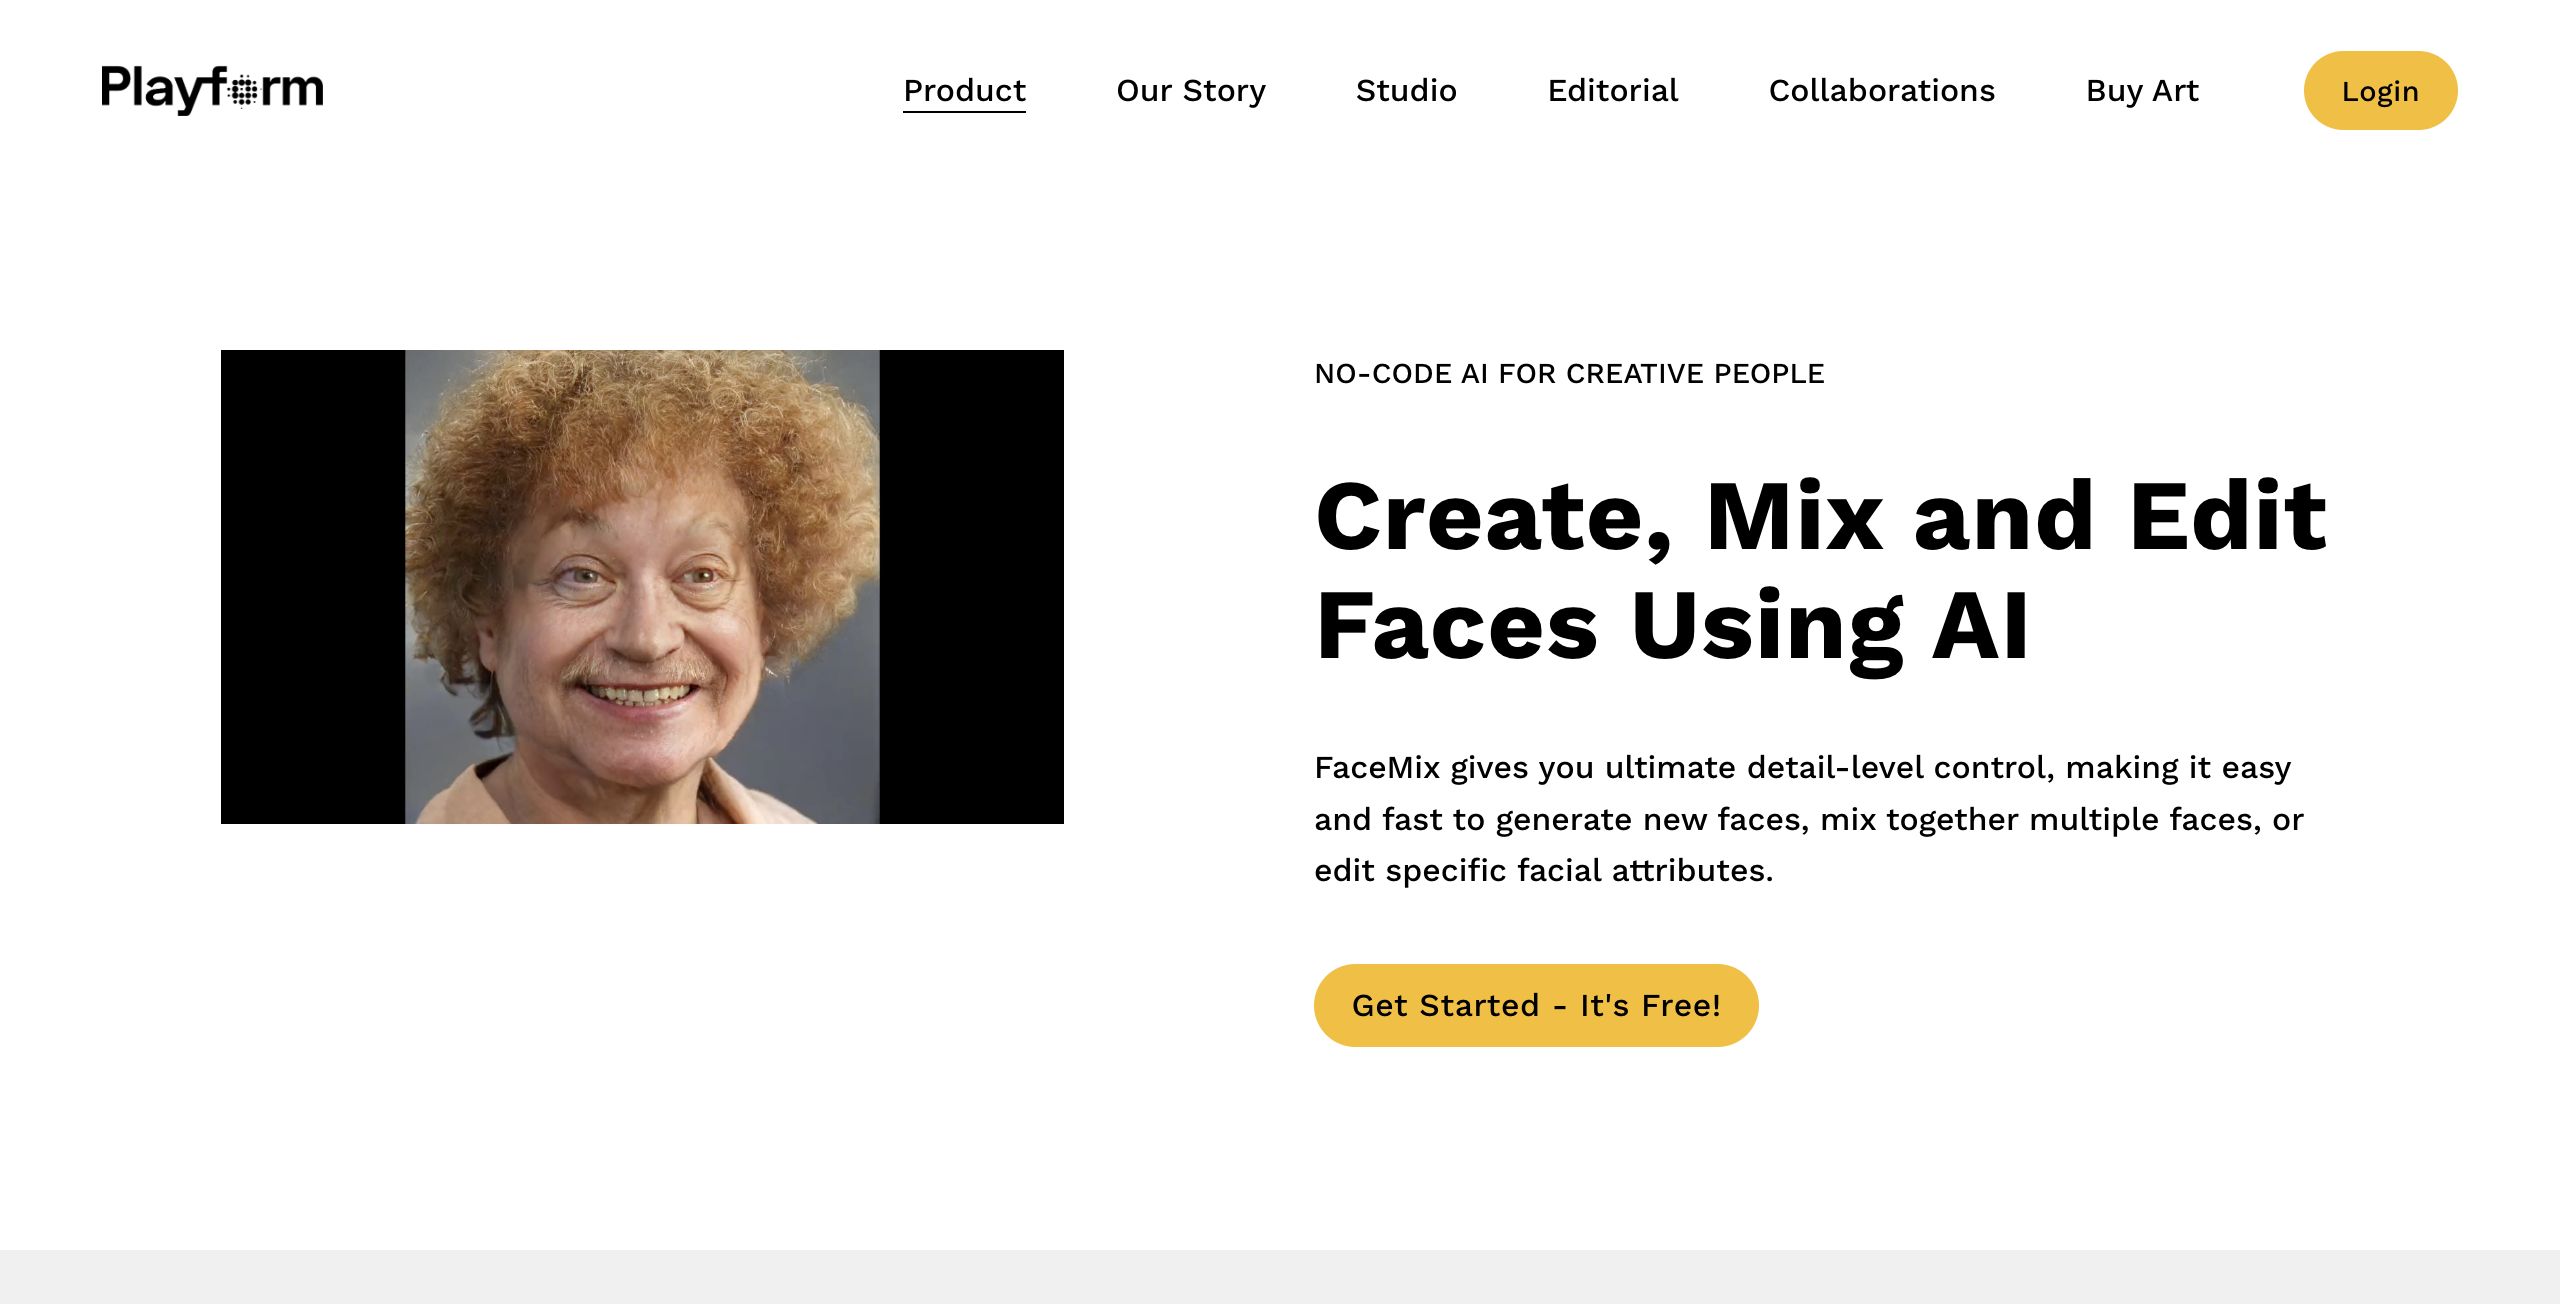Click the dotted "o" icon in Playform logo
The height and width of the screenshot is (1304, 2560).
(243, 91)
